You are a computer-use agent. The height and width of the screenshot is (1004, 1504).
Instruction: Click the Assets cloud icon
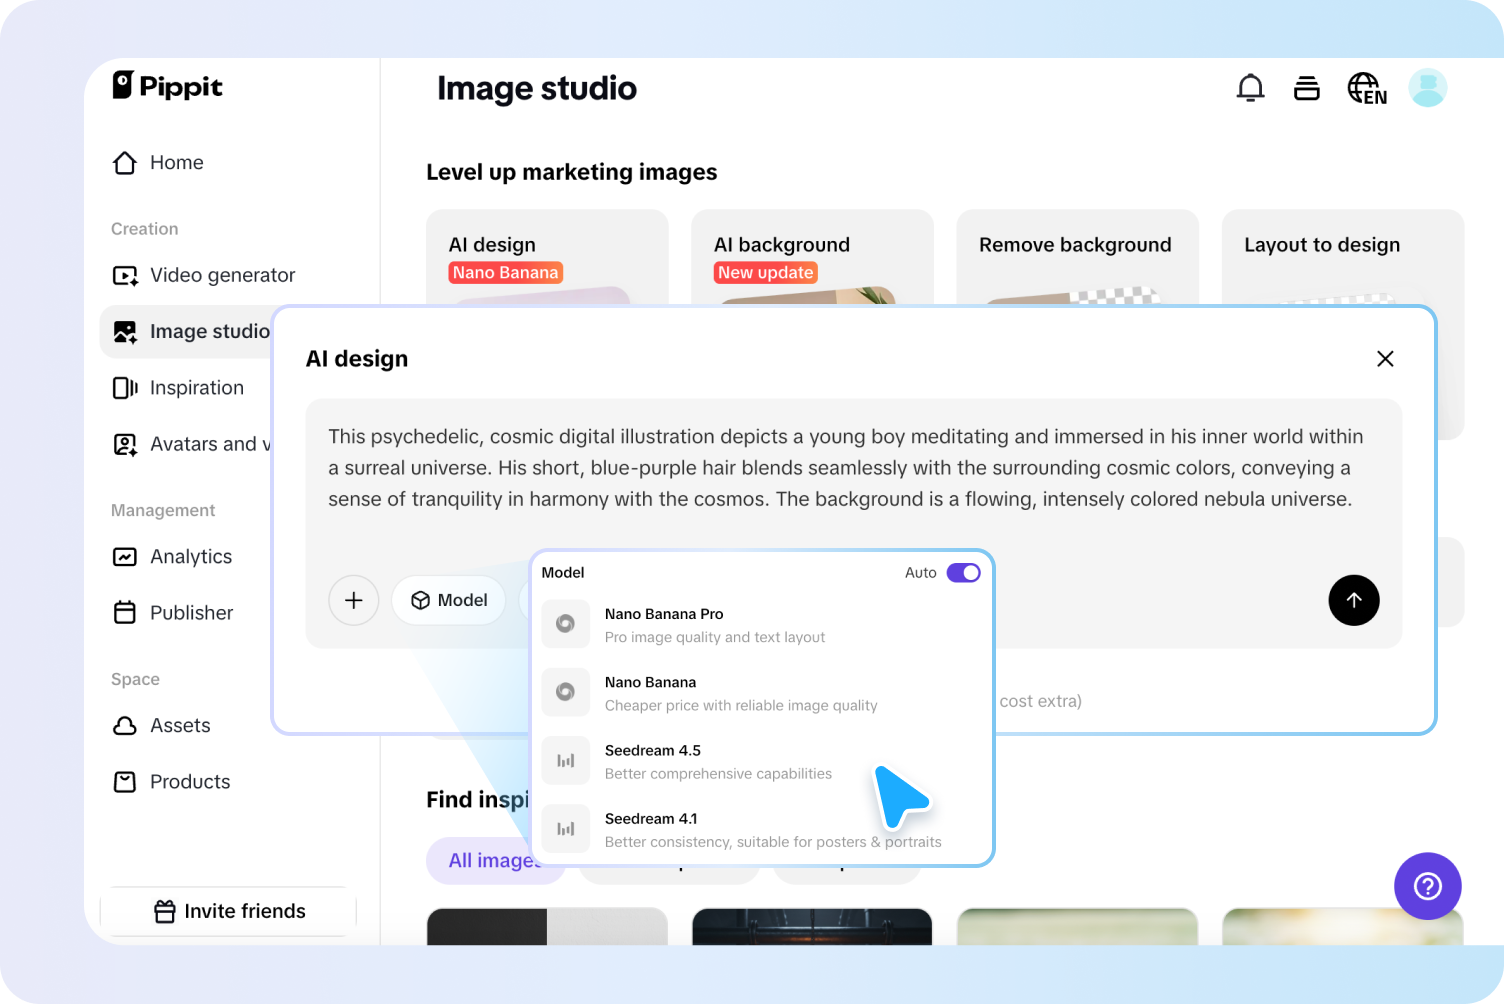[125, 726]
